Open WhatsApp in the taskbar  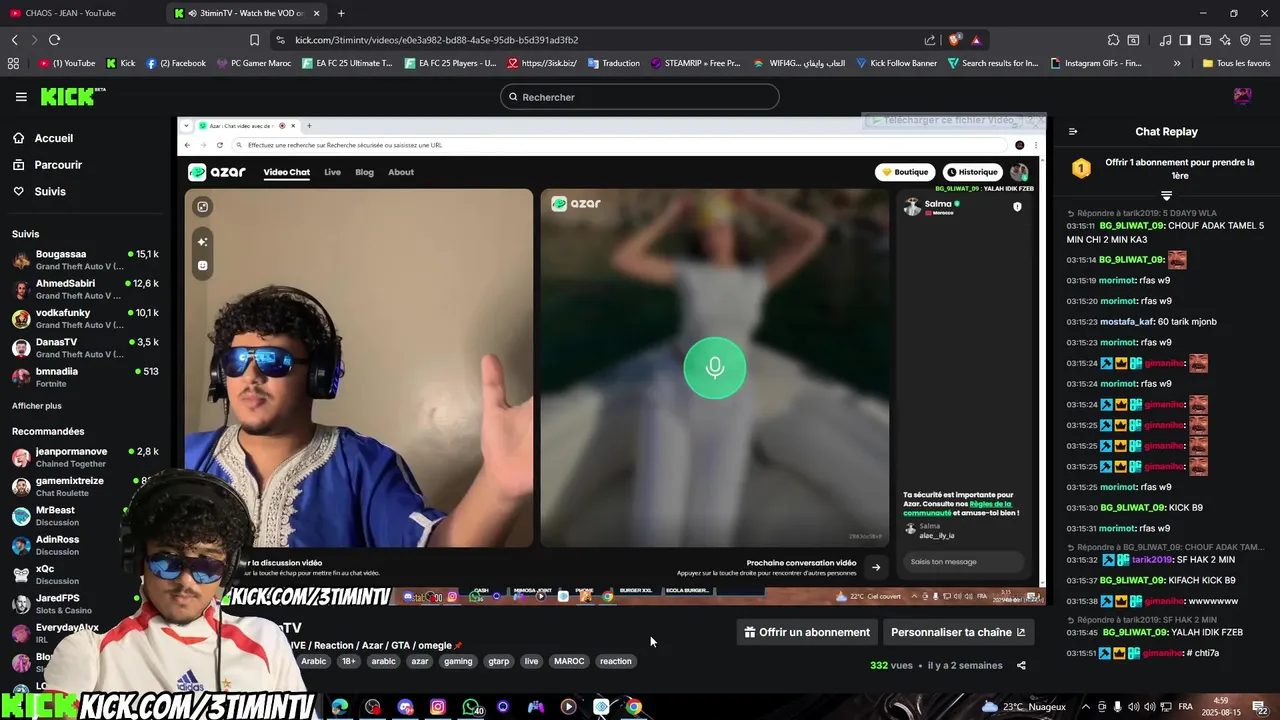point(471,707)
